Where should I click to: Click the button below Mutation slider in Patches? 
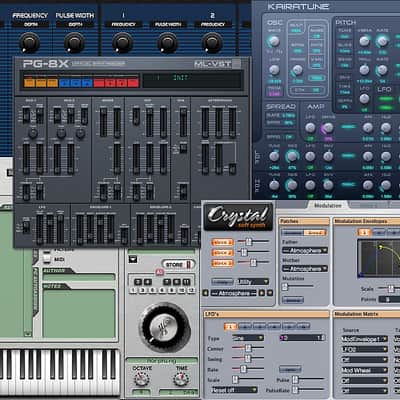[293, 300]
